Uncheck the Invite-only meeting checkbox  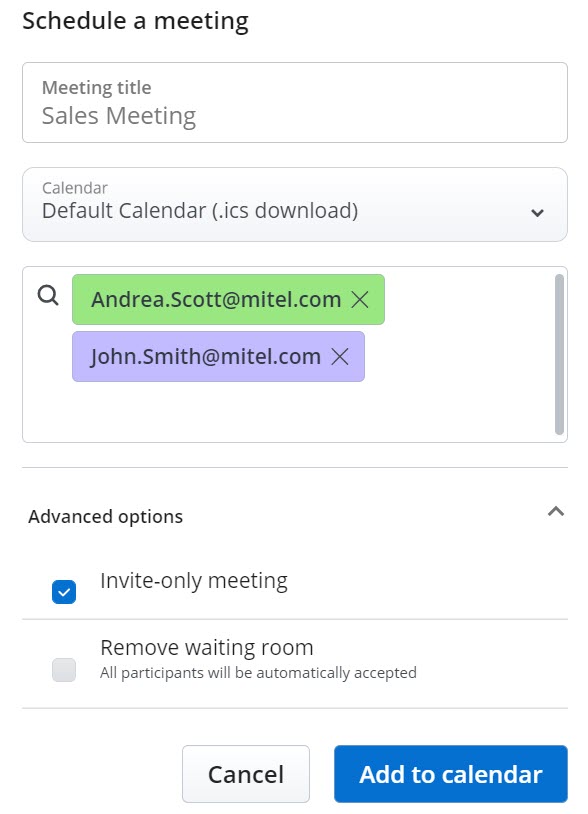click(64, 592)
